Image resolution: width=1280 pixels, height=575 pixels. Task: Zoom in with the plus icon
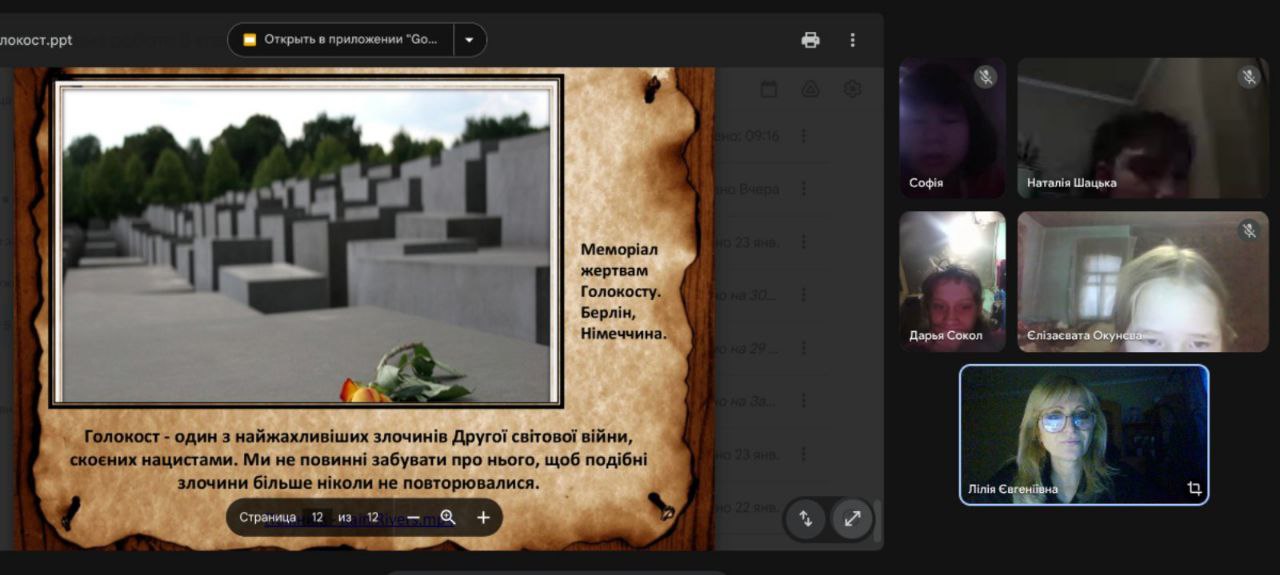[483, 517]
